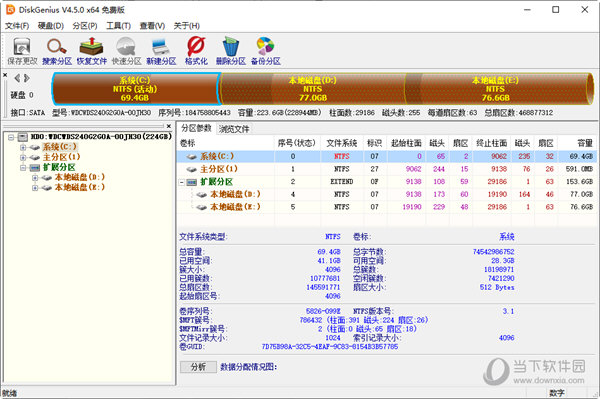This screenshot has height=399, width=600.
Task: Switch to the 浏览文件 tab
Action: tap(234, 129)
